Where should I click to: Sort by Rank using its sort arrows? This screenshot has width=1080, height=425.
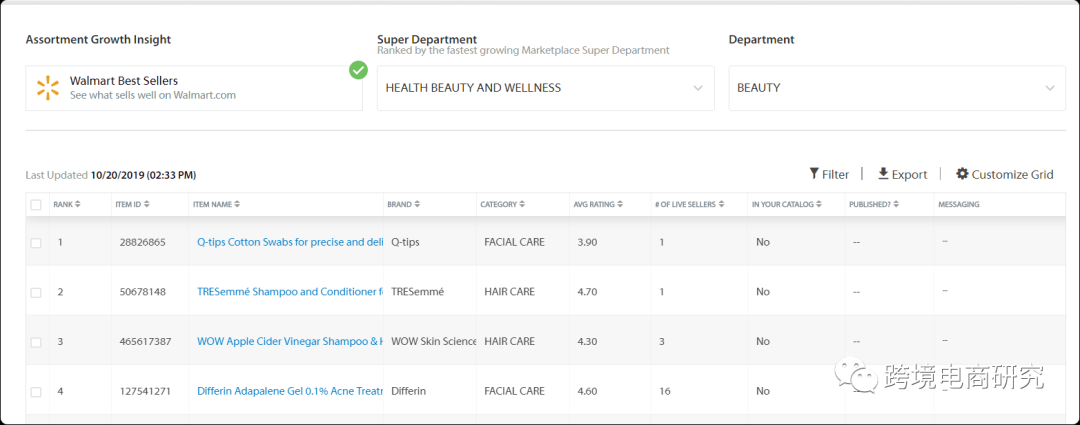point(78,205)
